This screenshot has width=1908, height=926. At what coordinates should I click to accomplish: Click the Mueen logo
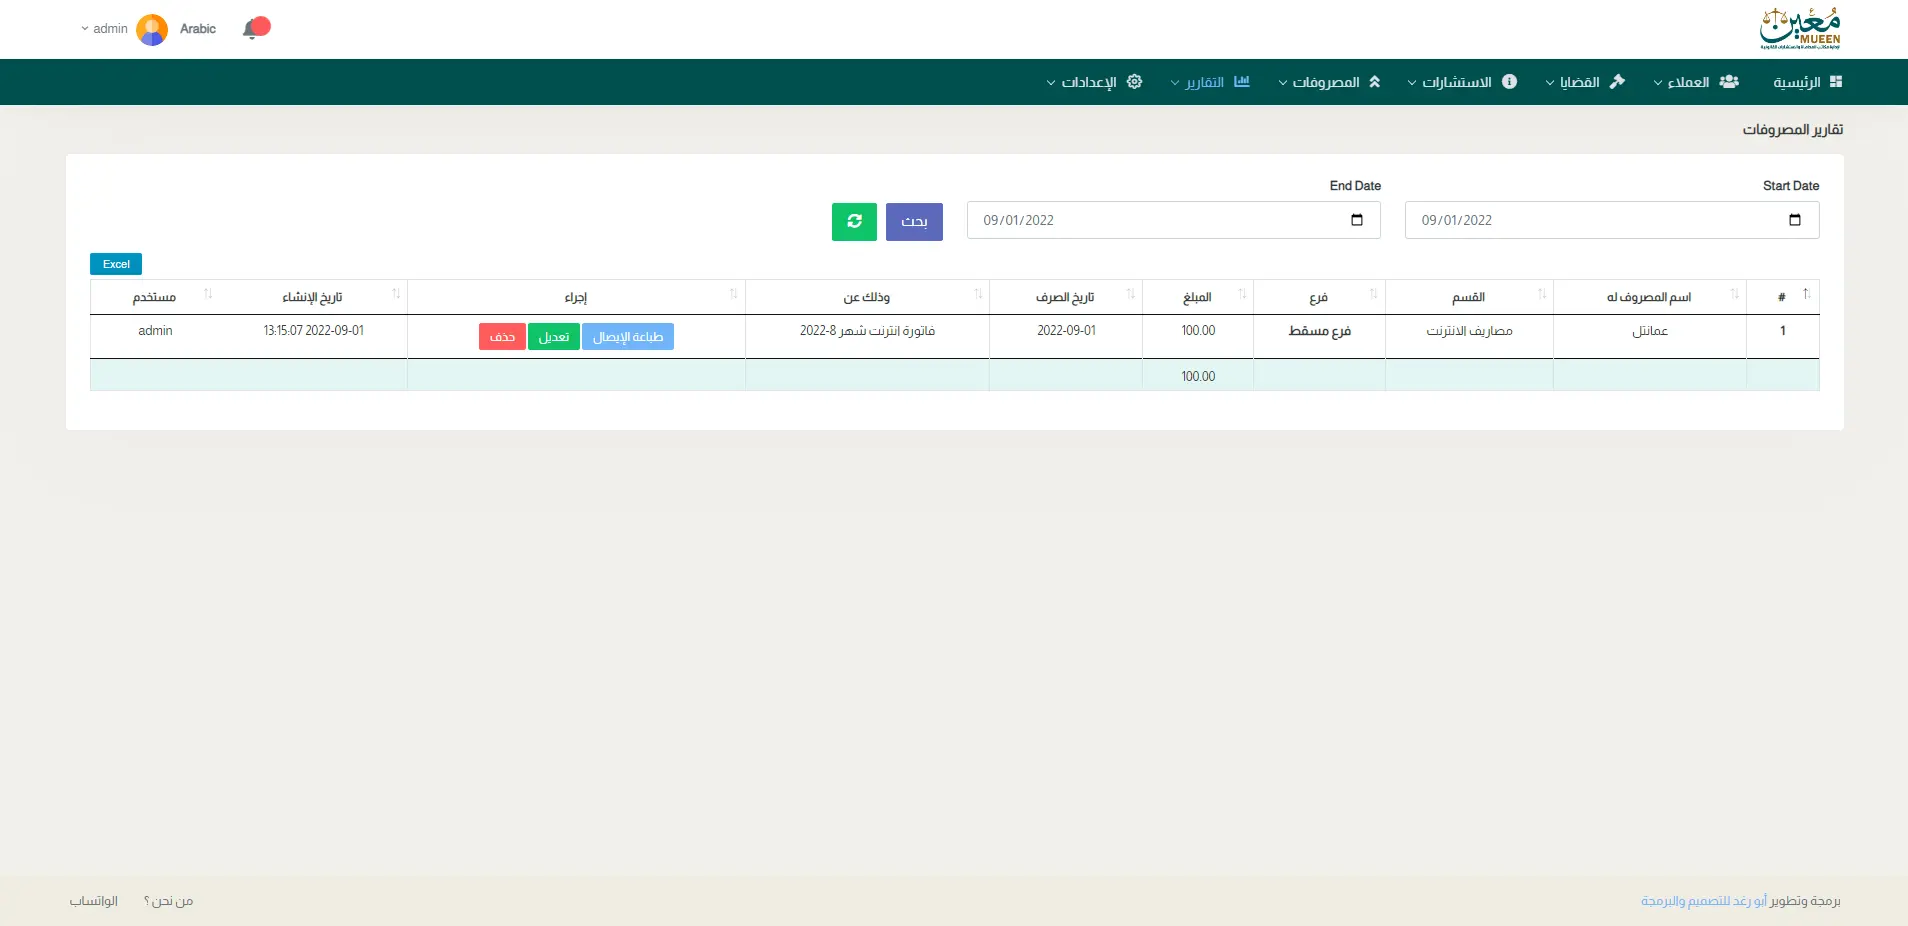(1799, 29)
